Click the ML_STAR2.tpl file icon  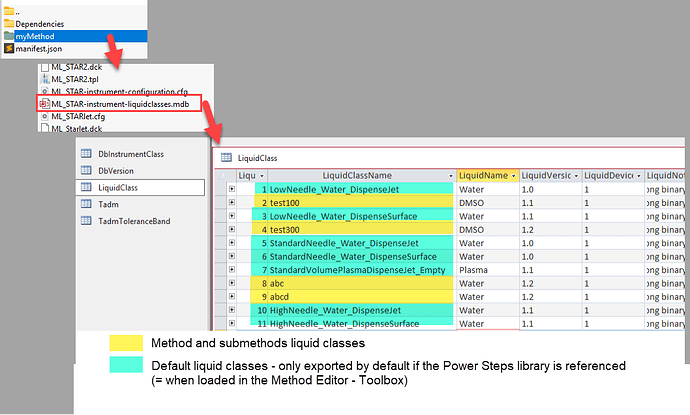(x=43, y=78)
